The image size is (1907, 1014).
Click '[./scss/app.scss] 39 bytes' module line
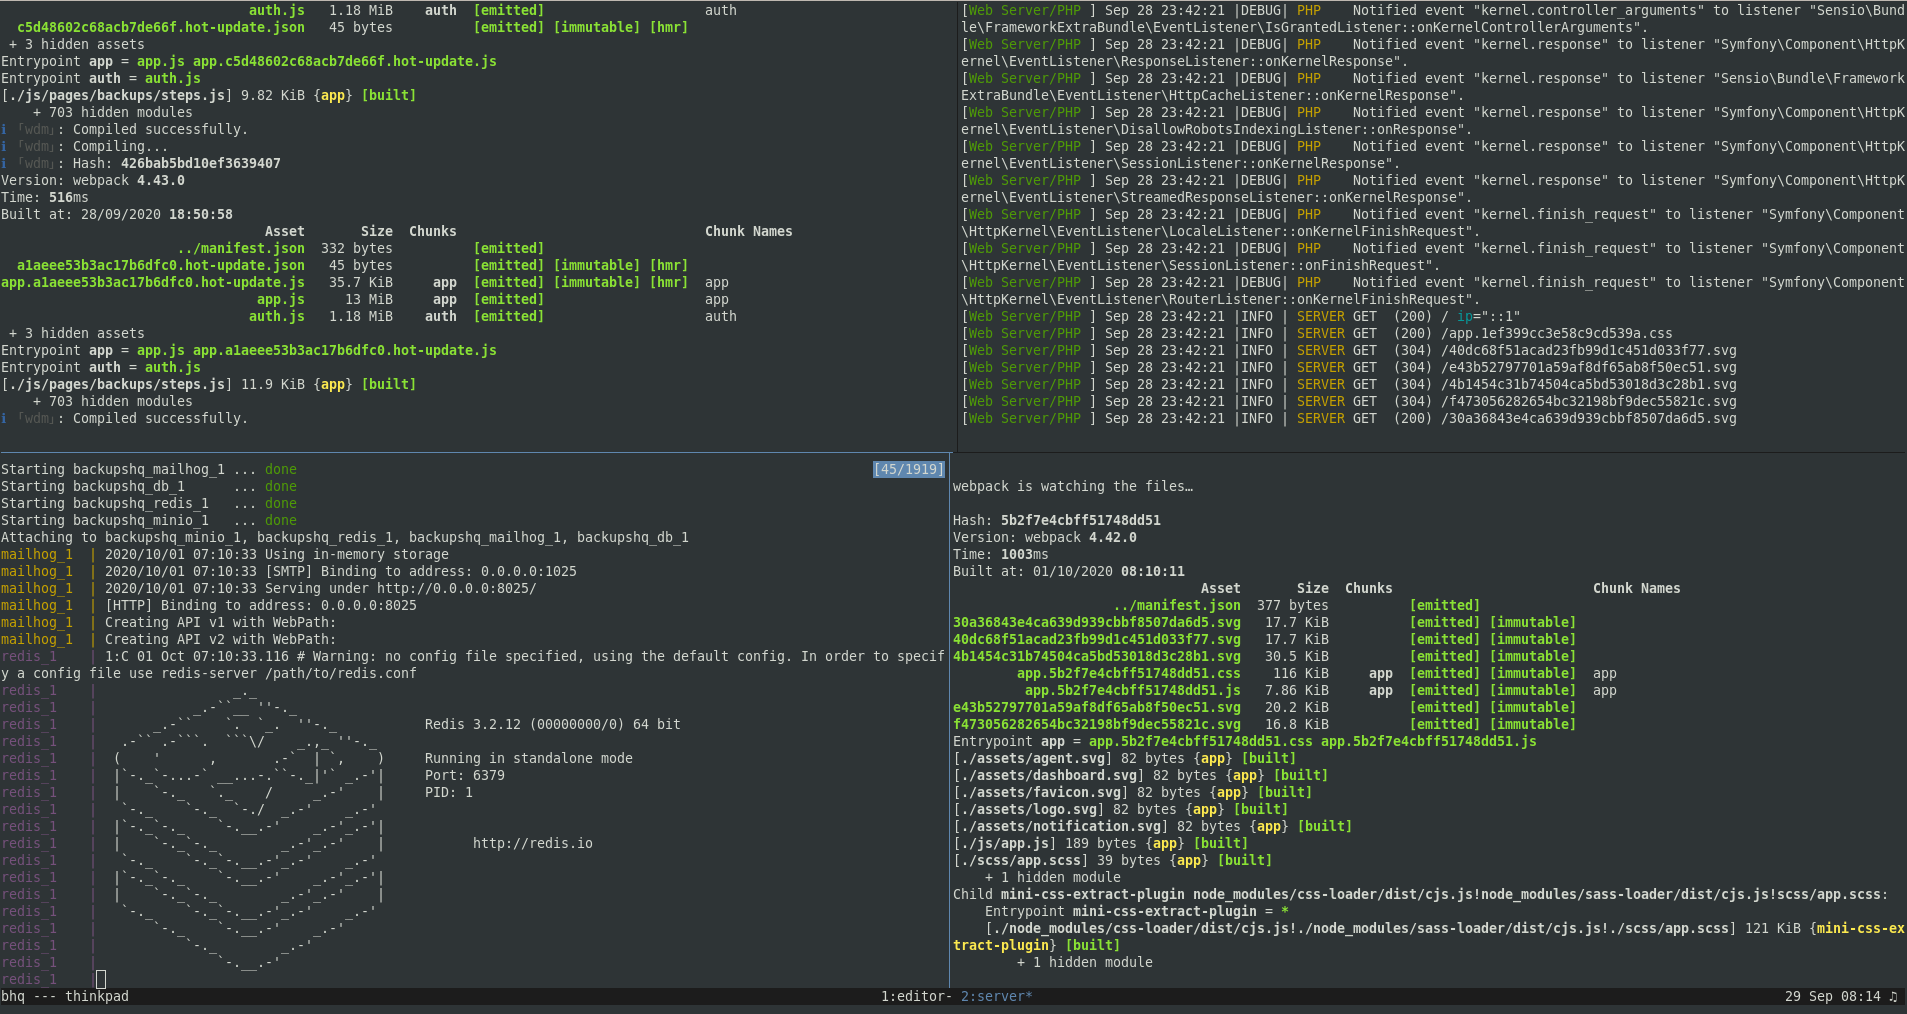click(1113, 860)
